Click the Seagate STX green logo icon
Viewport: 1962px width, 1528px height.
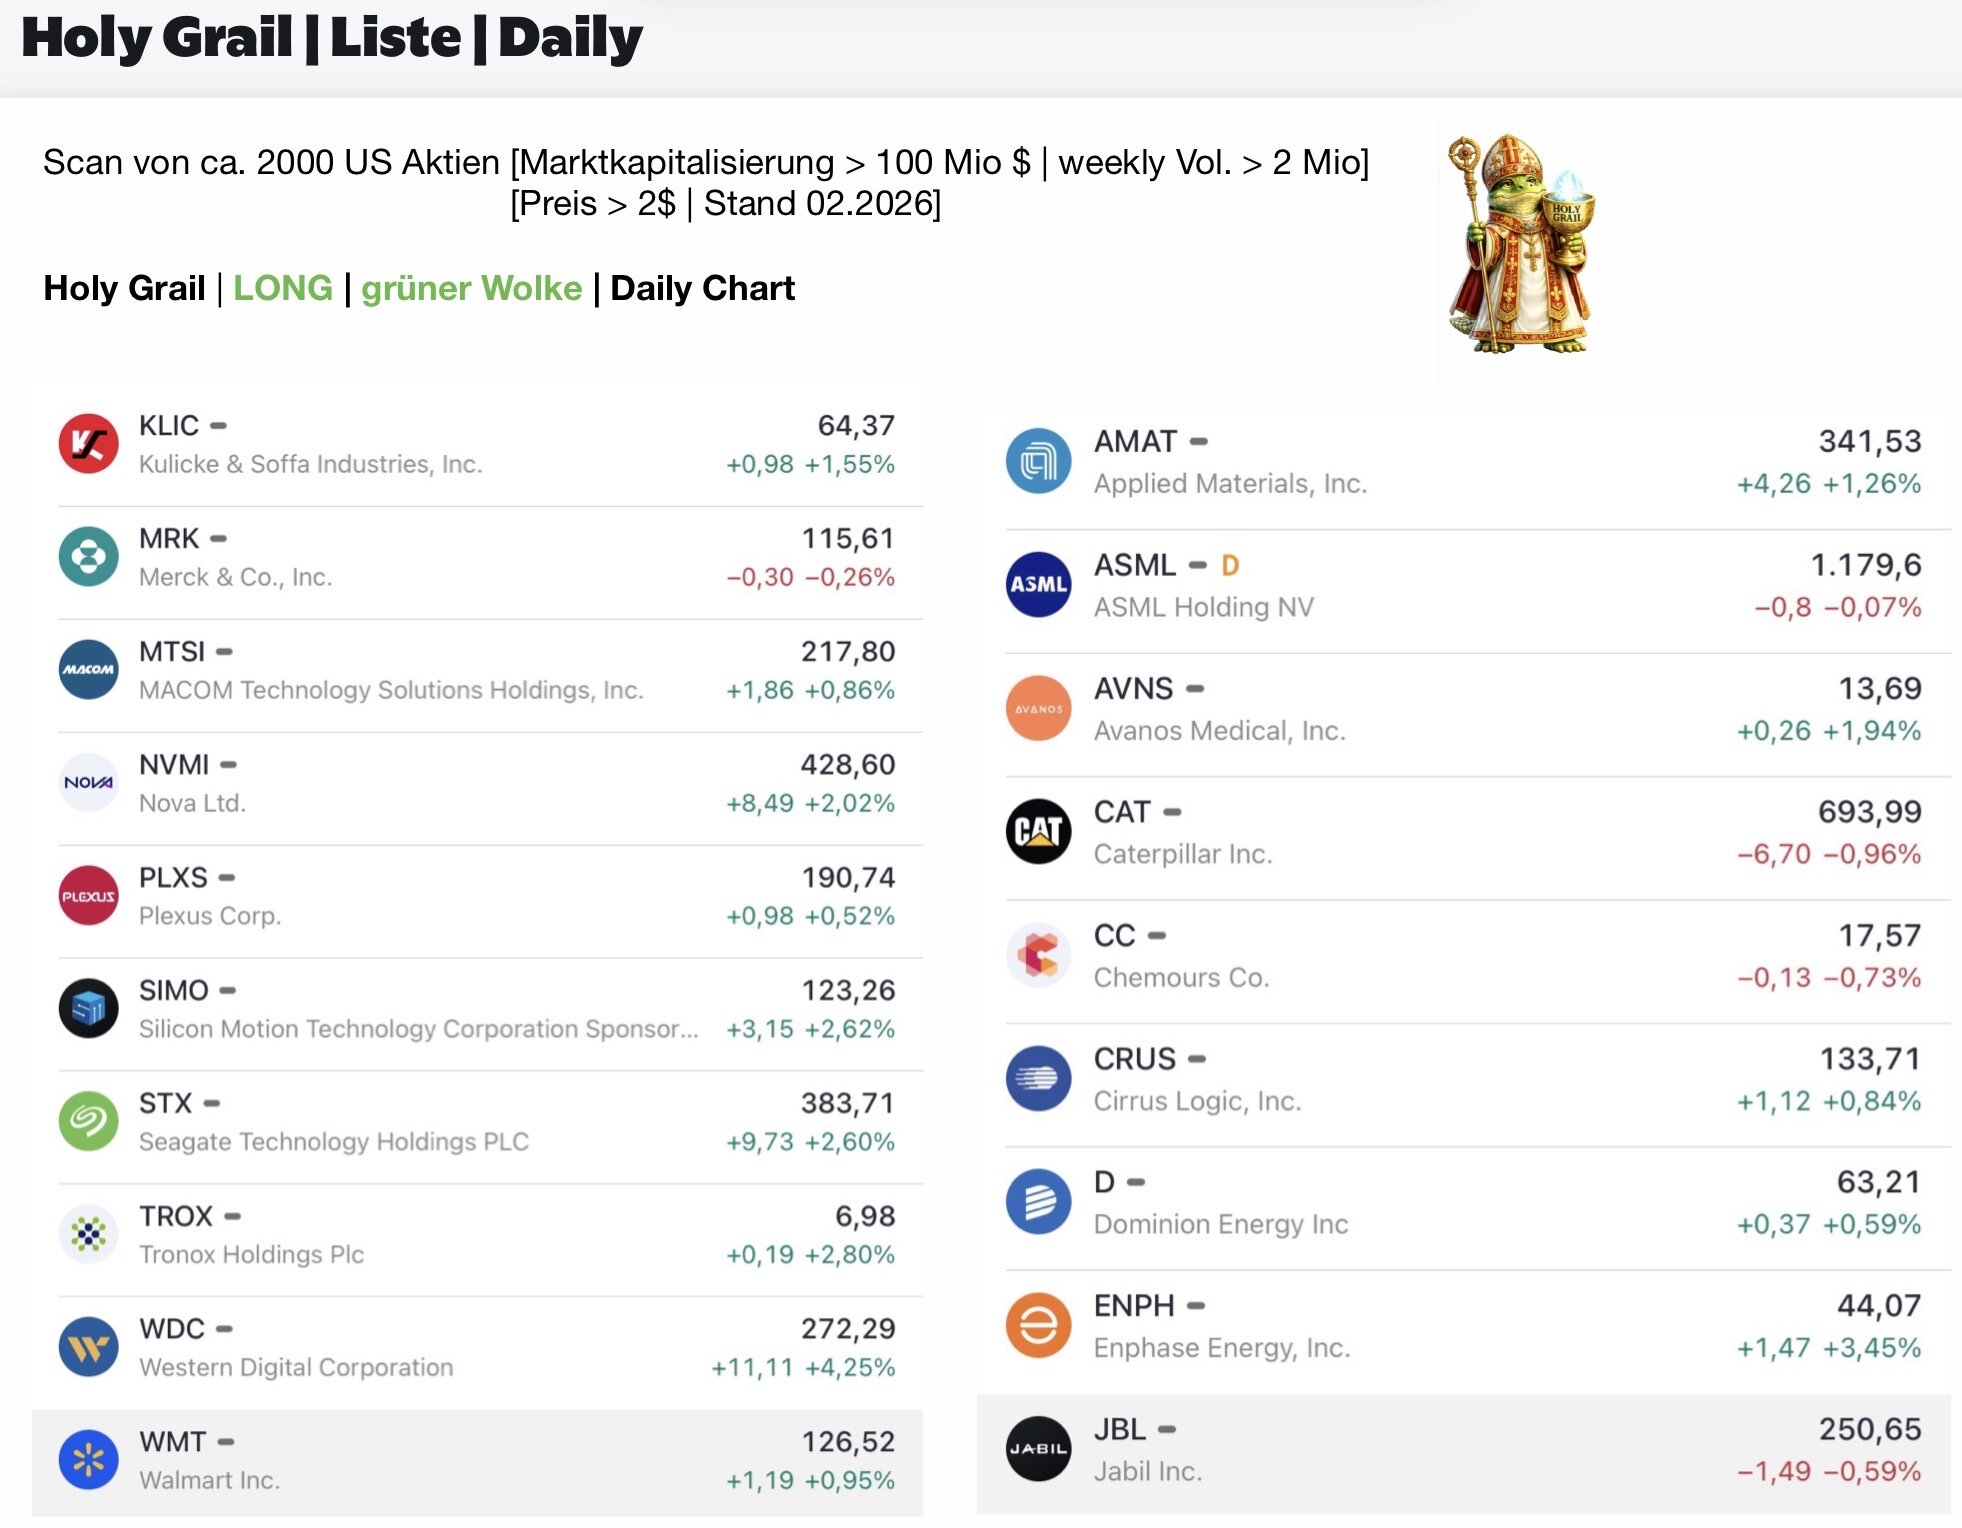[88, 1121]
